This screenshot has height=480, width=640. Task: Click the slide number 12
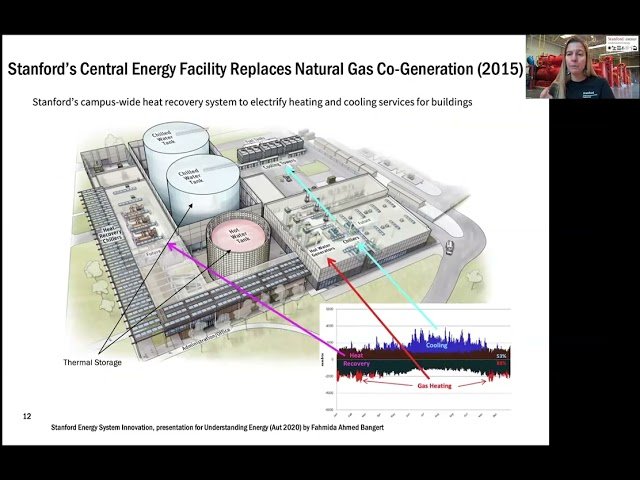point(27,416)
